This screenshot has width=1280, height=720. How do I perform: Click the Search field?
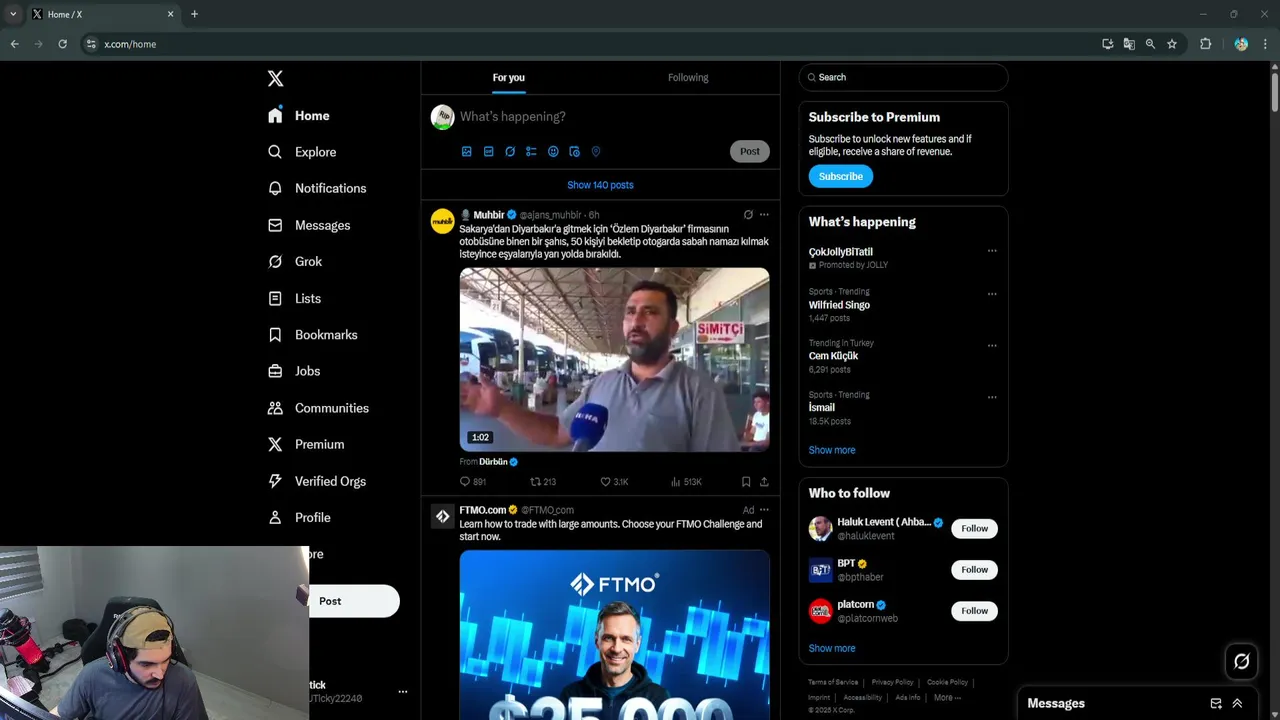(903, 77)
